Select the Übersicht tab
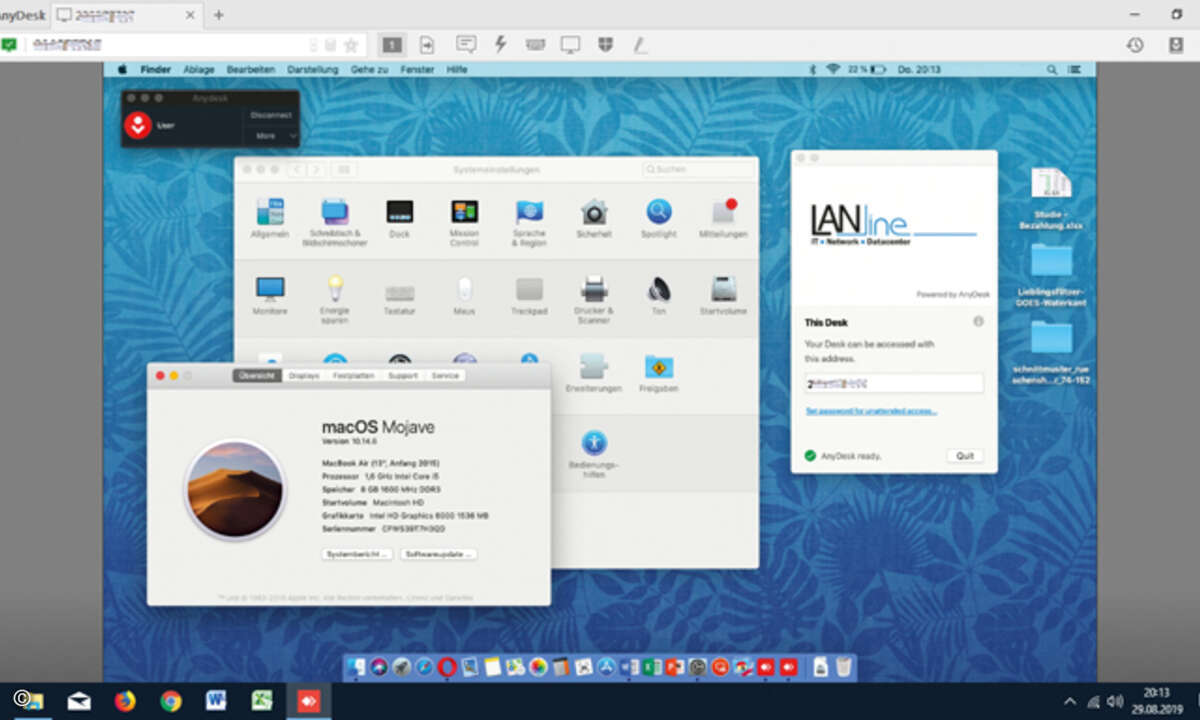Screen dimensions: 1200x720 click(257, 376)
